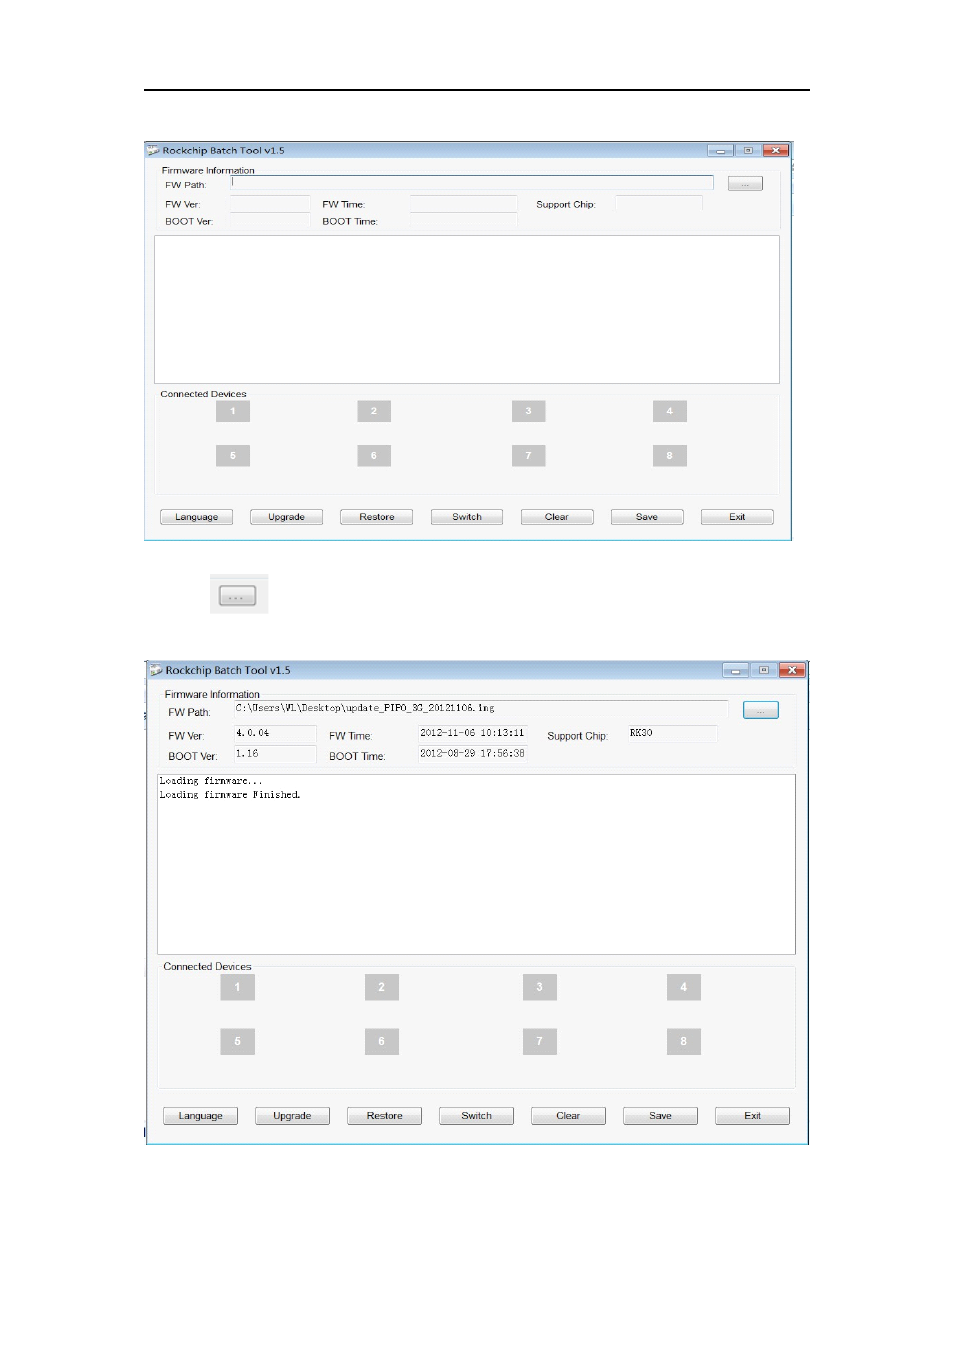
Task: Click Upgrade in the empty-firmware window
Action: point(287,517)
